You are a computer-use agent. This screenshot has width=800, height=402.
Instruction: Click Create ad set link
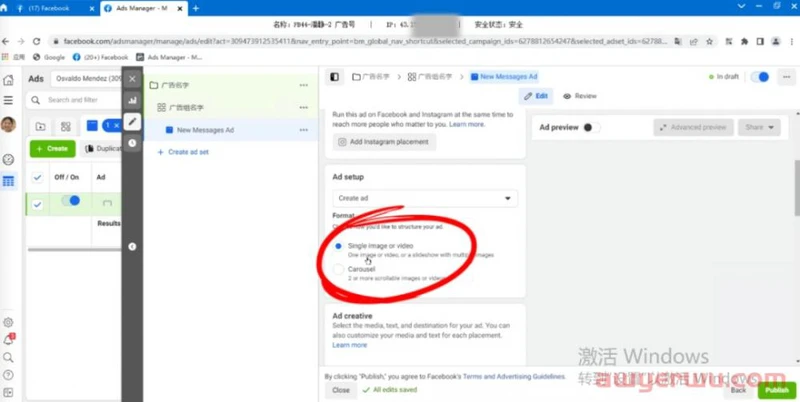(x=183, y=152)
